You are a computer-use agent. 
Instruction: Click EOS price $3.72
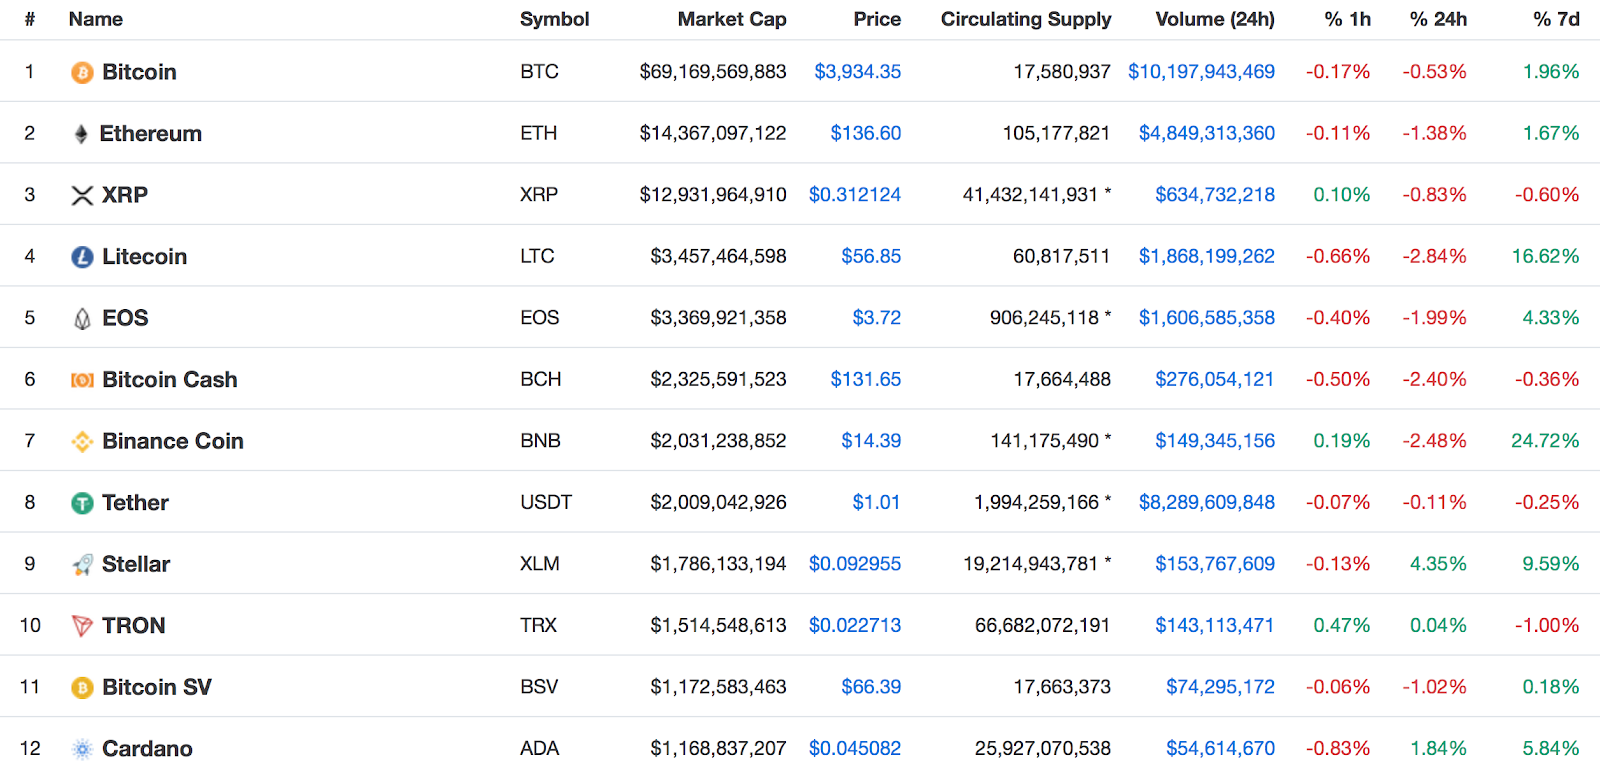tap(877, 318)
